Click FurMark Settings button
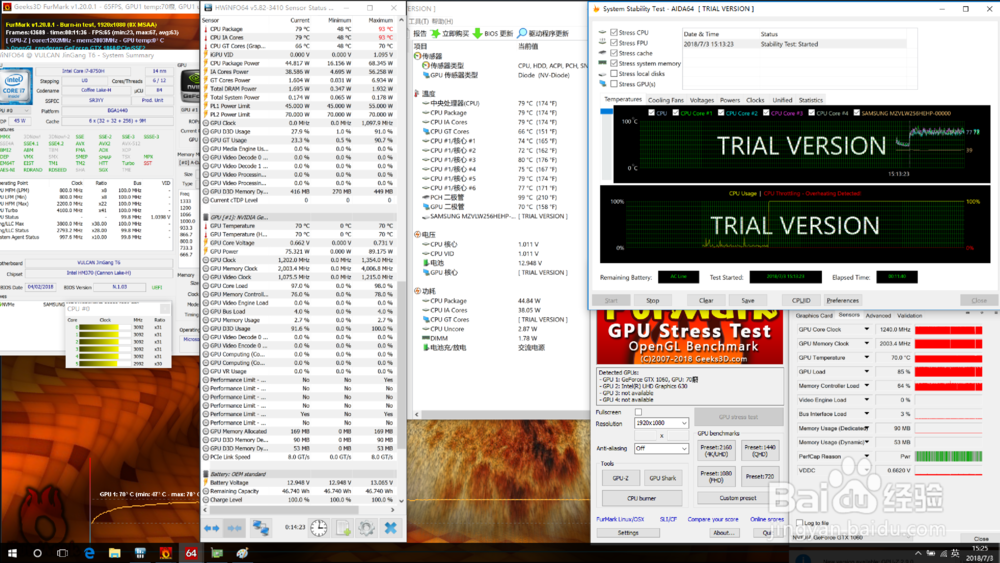The width and height of the screenshot is (1000, 563). pos(628,532)
